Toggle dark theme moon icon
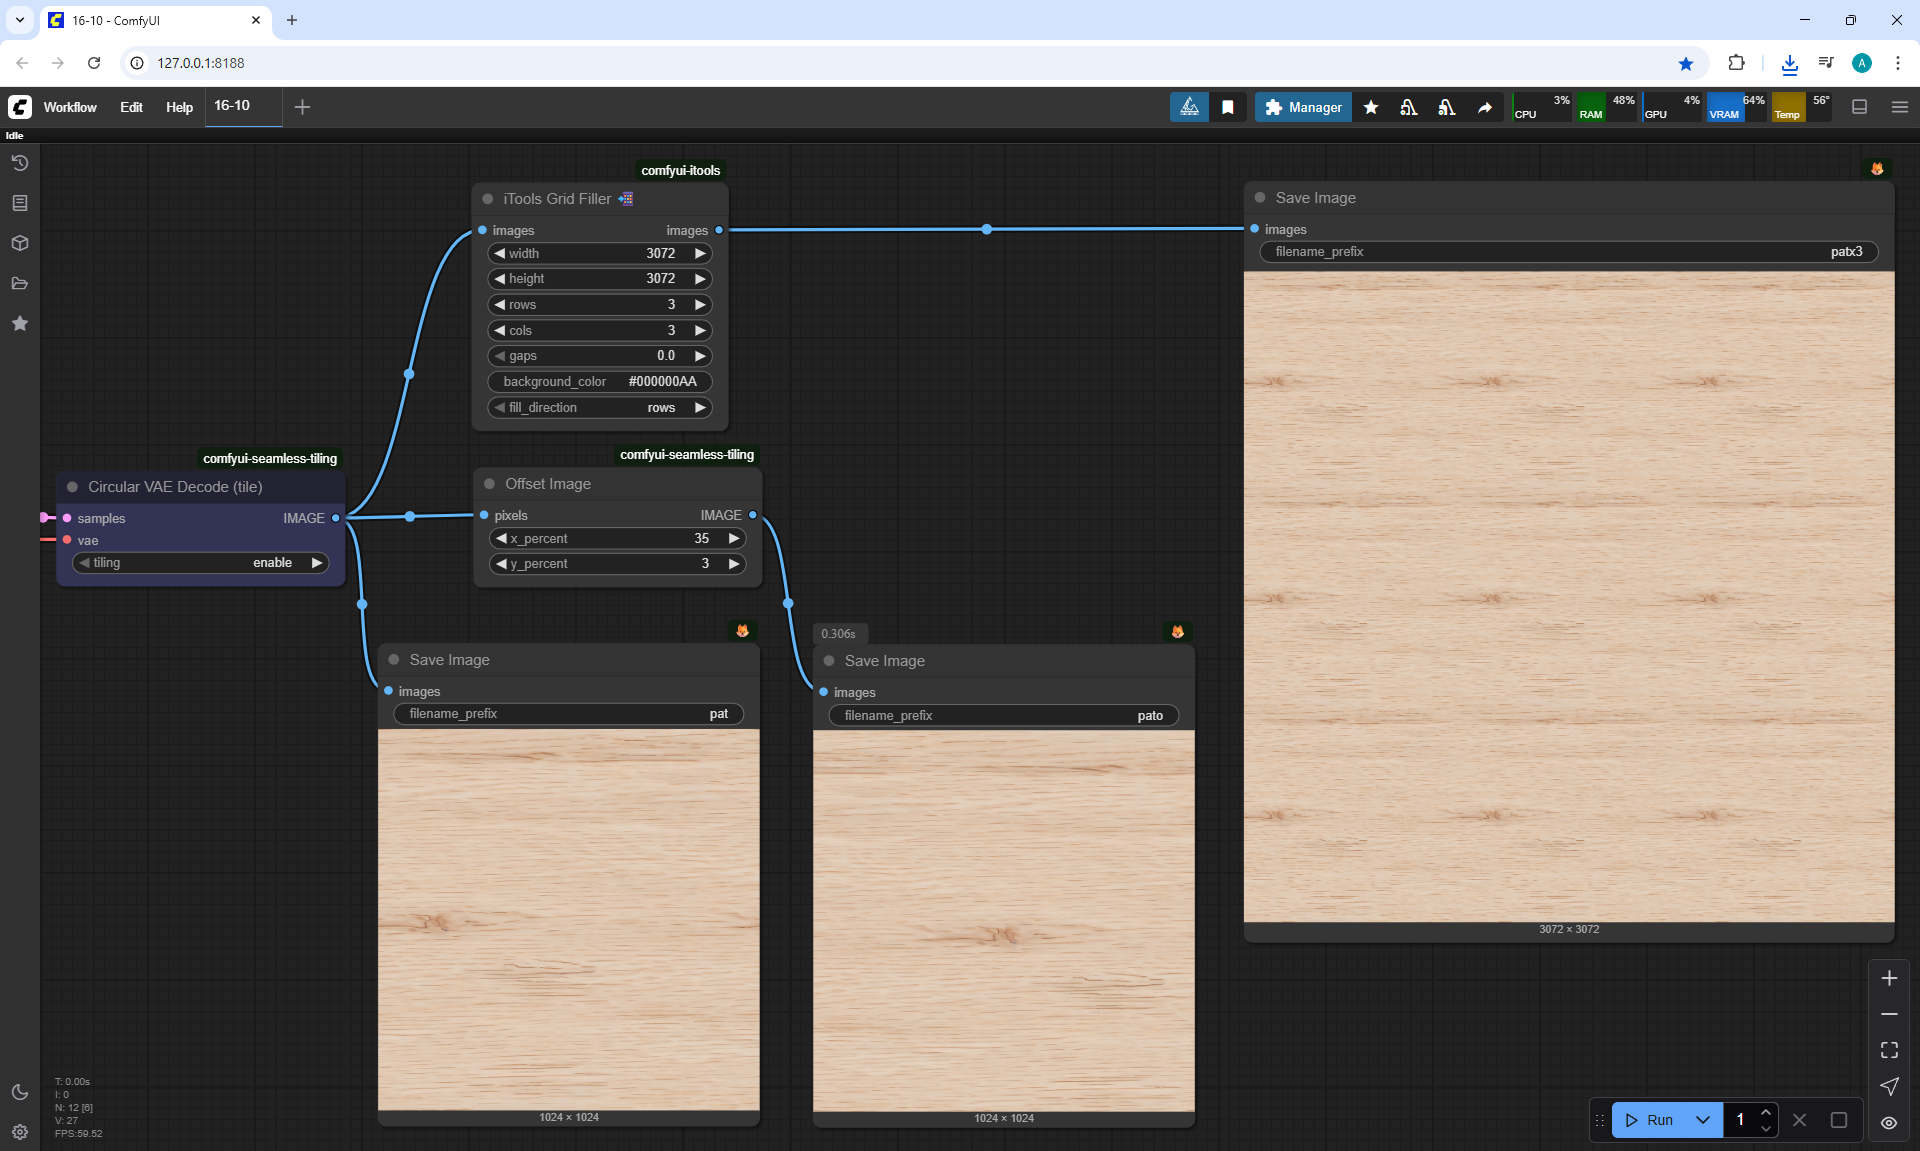Screen dimensions: 1920x1151 [x=20, y=1092]
